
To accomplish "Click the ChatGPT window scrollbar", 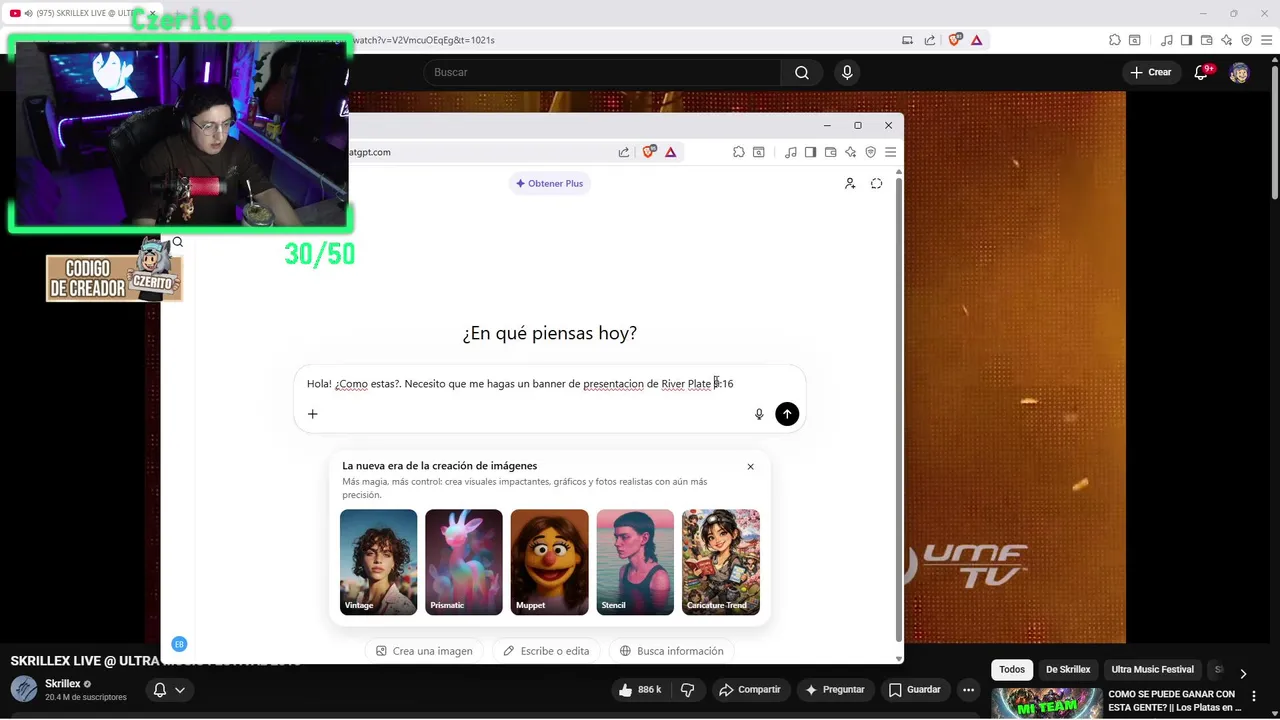I will [x=898, y=410].
